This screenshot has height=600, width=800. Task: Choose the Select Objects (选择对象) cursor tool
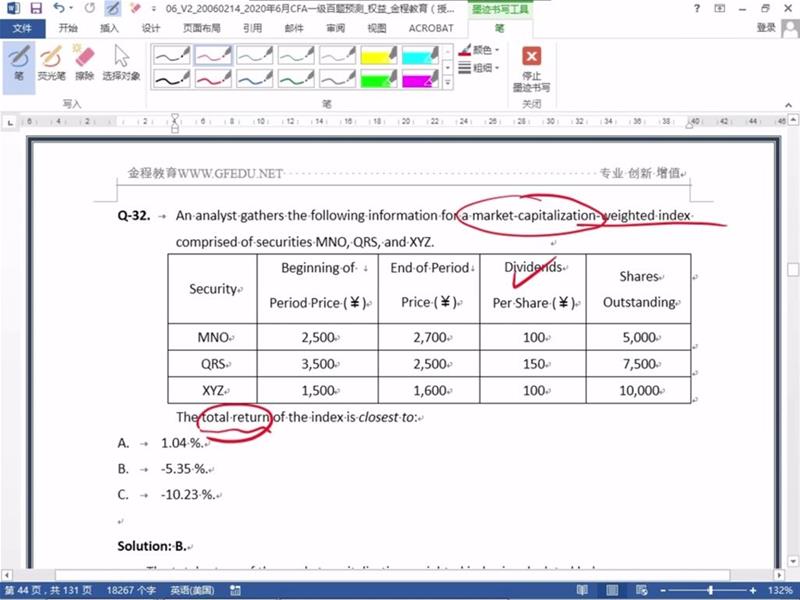tap(121, 64)
